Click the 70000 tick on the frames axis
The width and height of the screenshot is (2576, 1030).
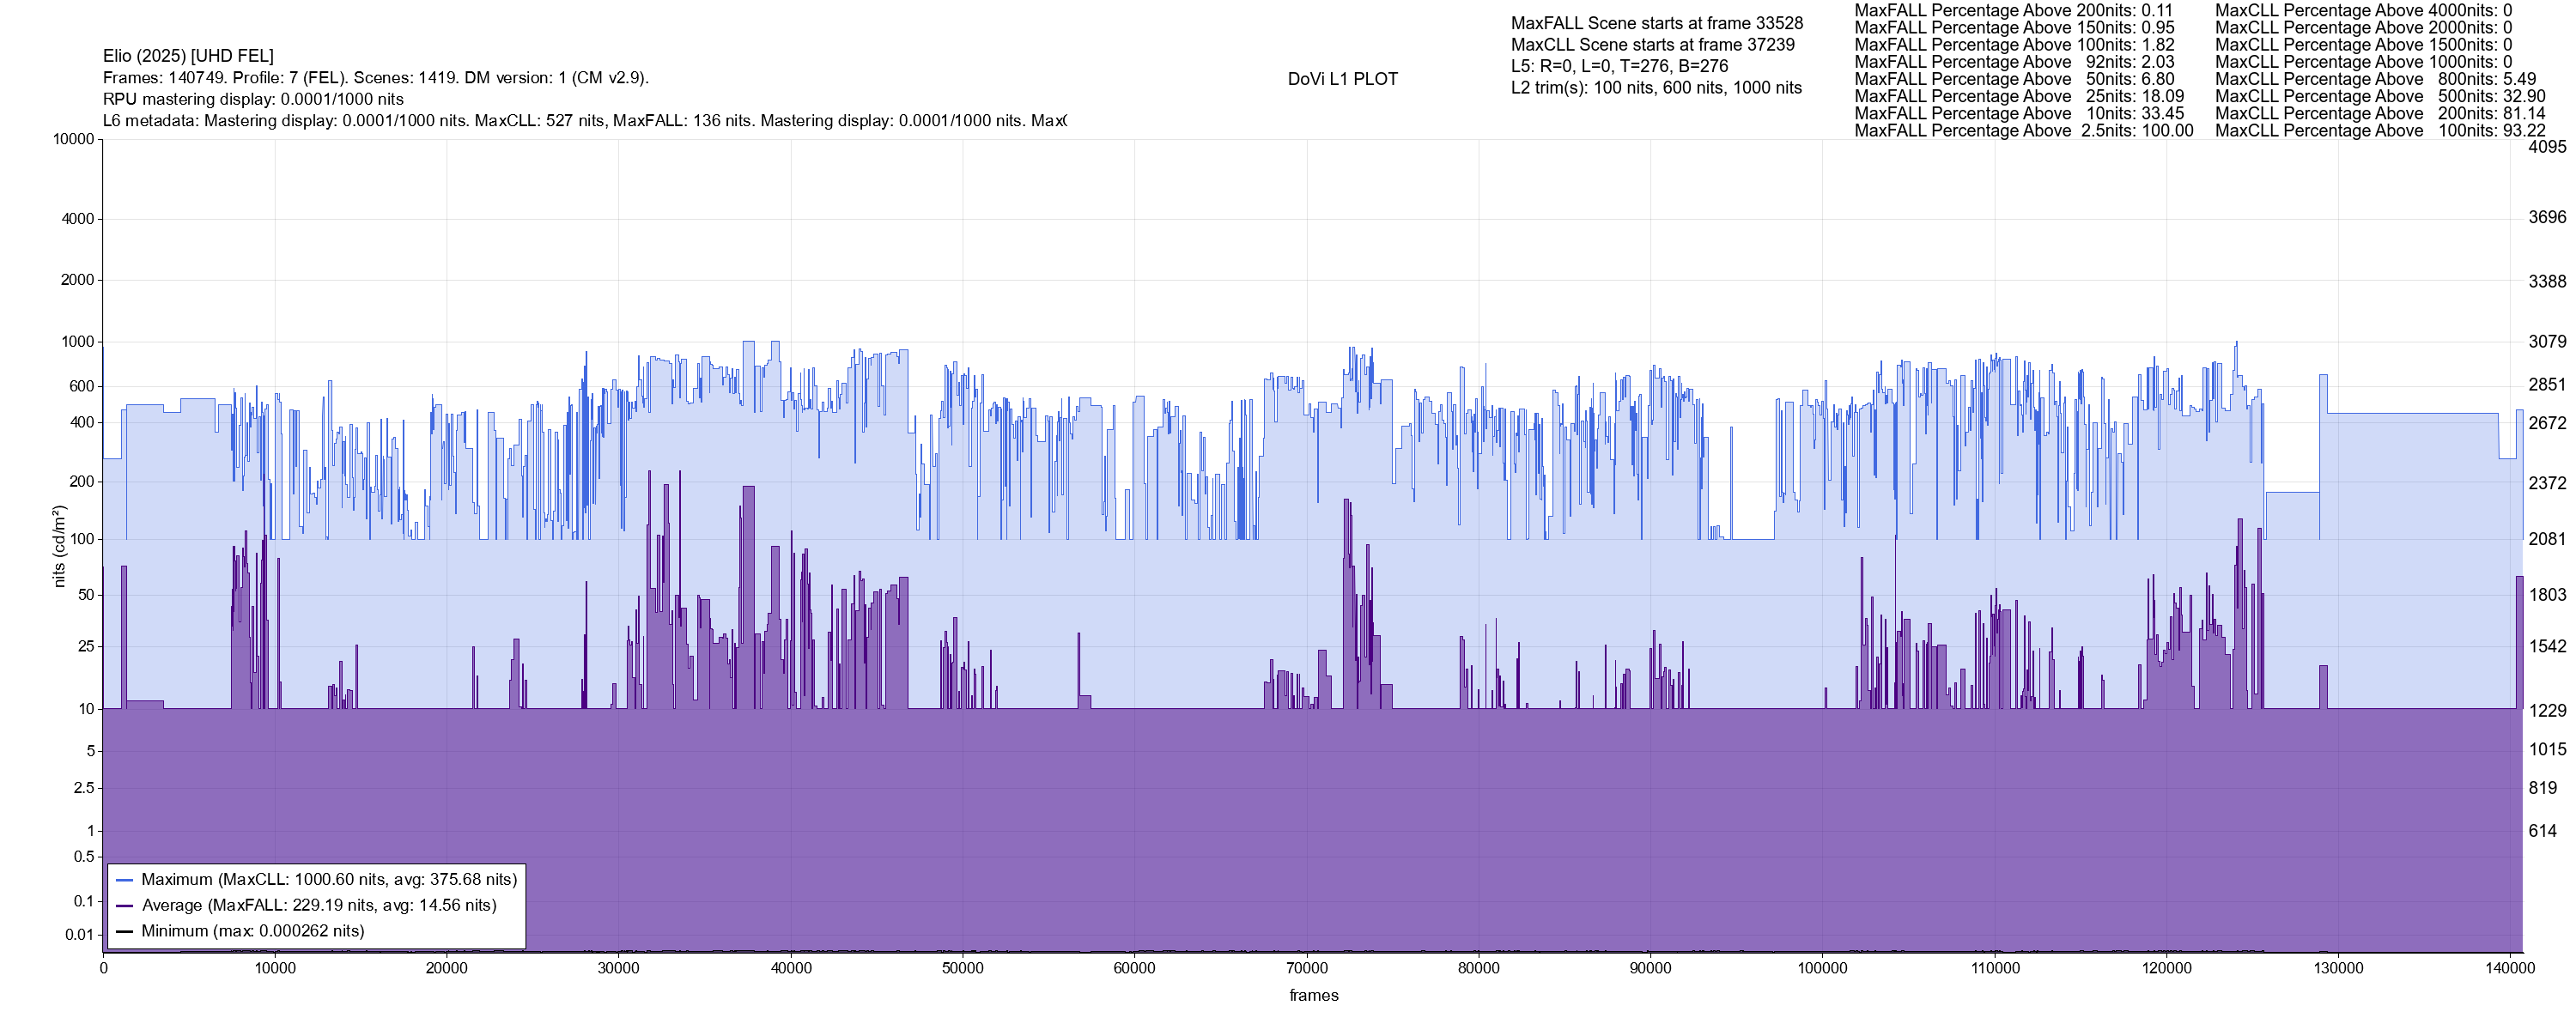[x=1306, y=969]
